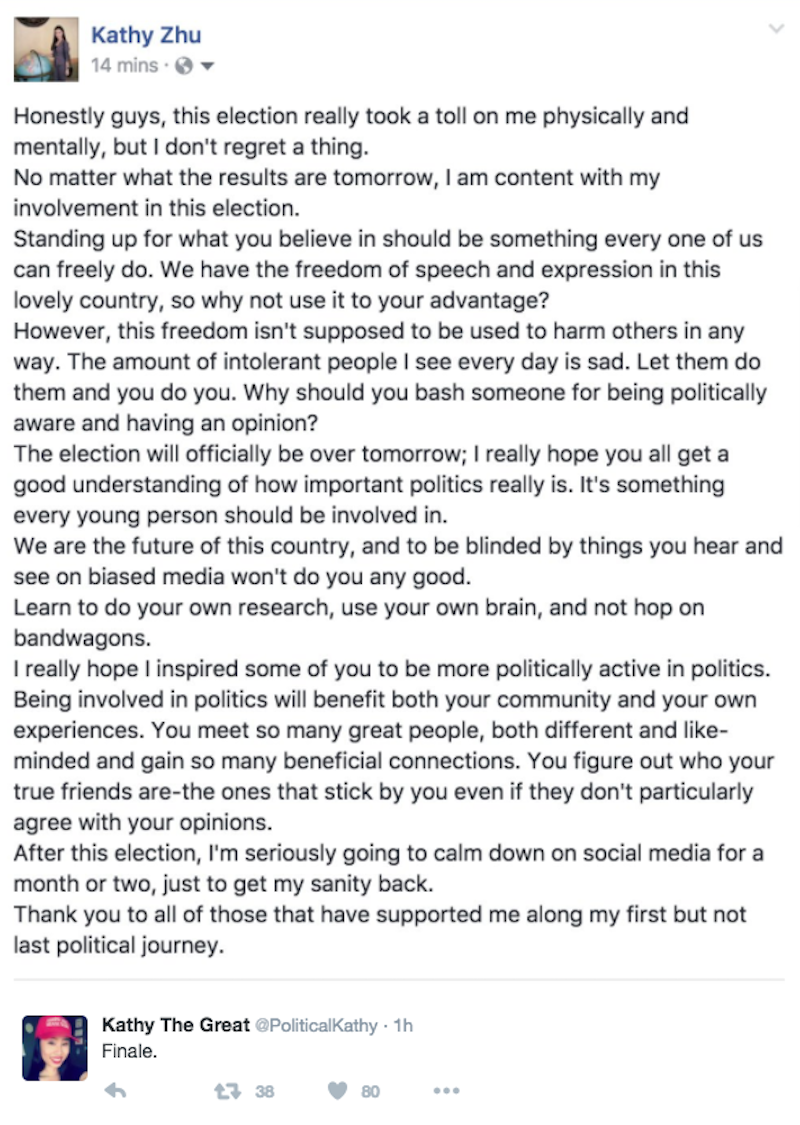Screen dimensions: 800x1125
Task: Open the Kathy The Great display name
Action: (176, 1025)
